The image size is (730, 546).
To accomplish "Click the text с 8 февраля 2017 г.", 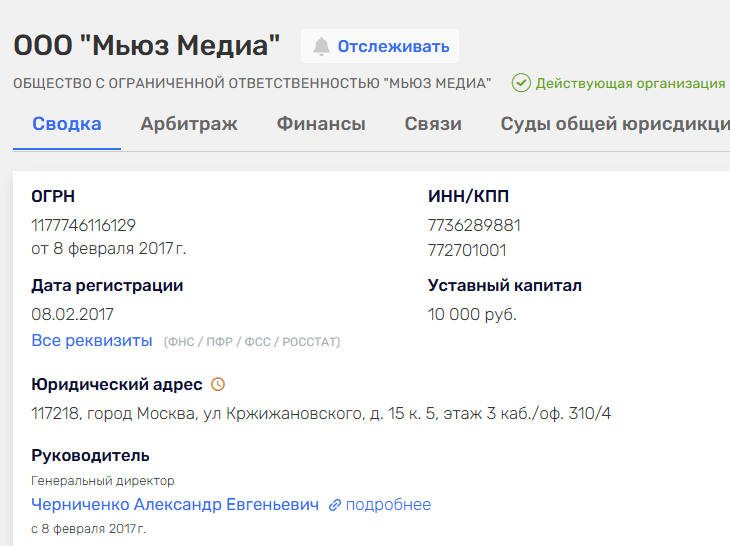I will (88, 529).
